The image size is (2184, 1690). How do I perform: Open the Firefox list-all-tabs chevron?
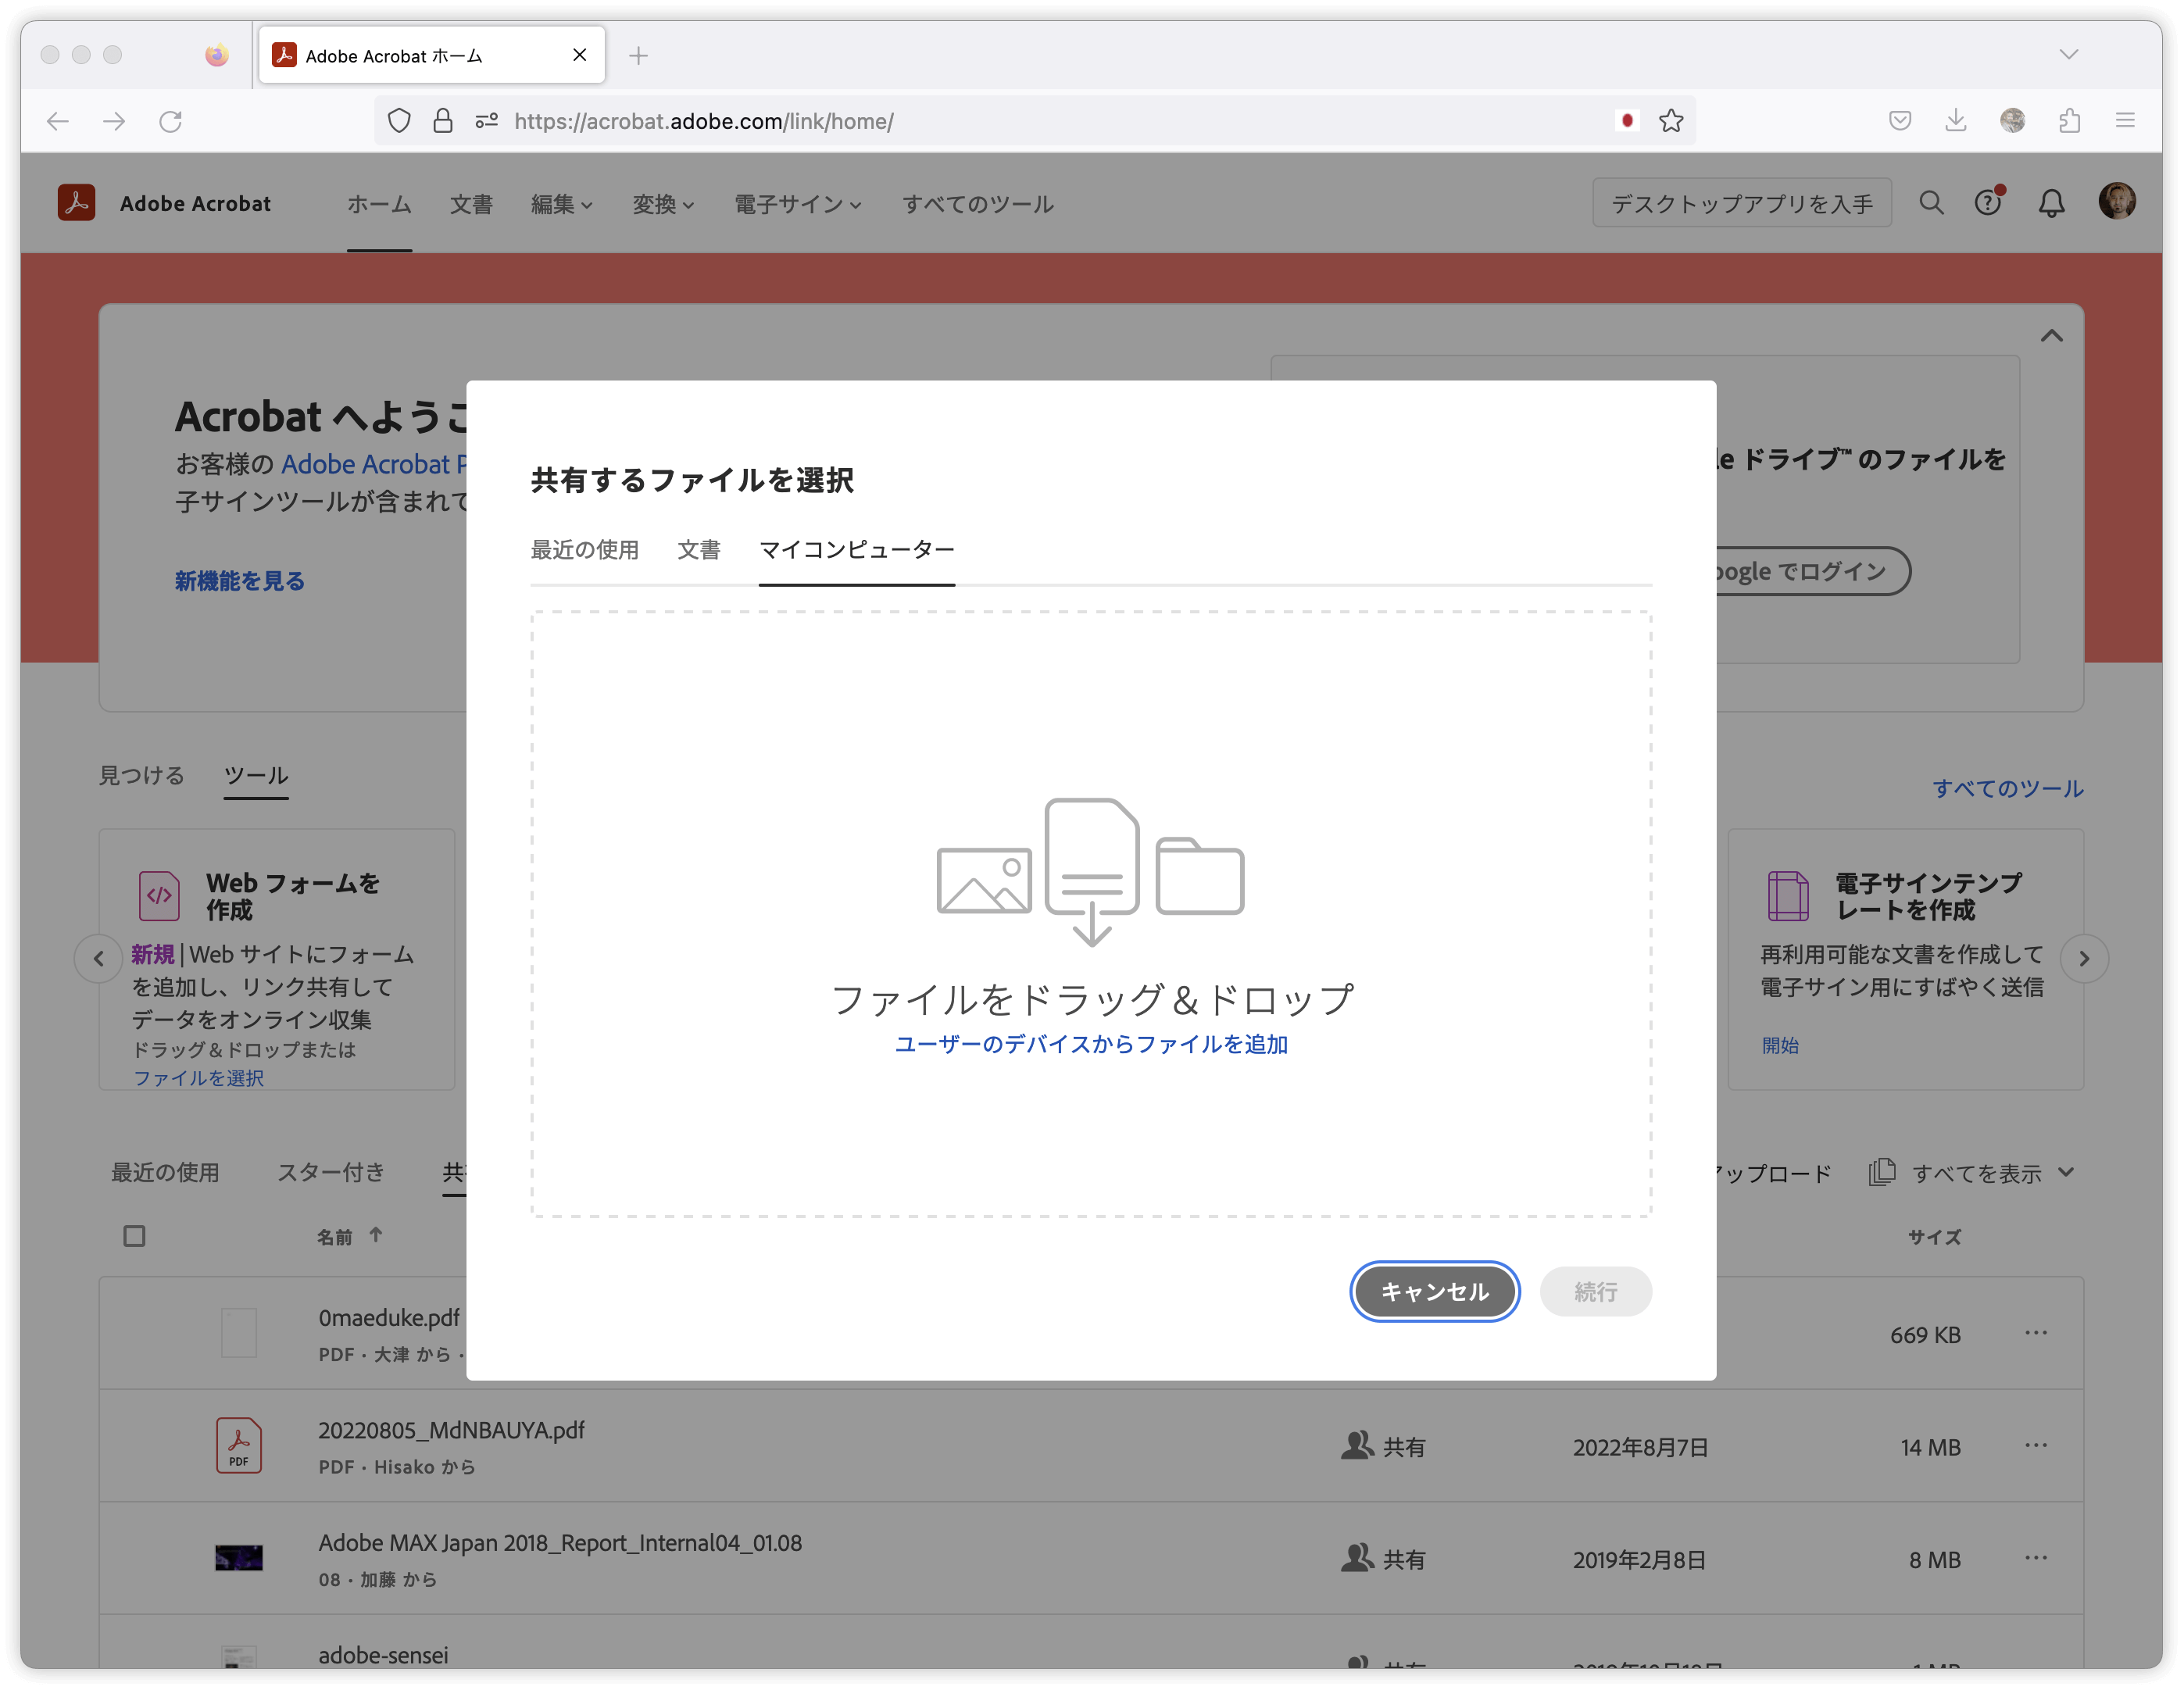click(x=2068, y=55)
